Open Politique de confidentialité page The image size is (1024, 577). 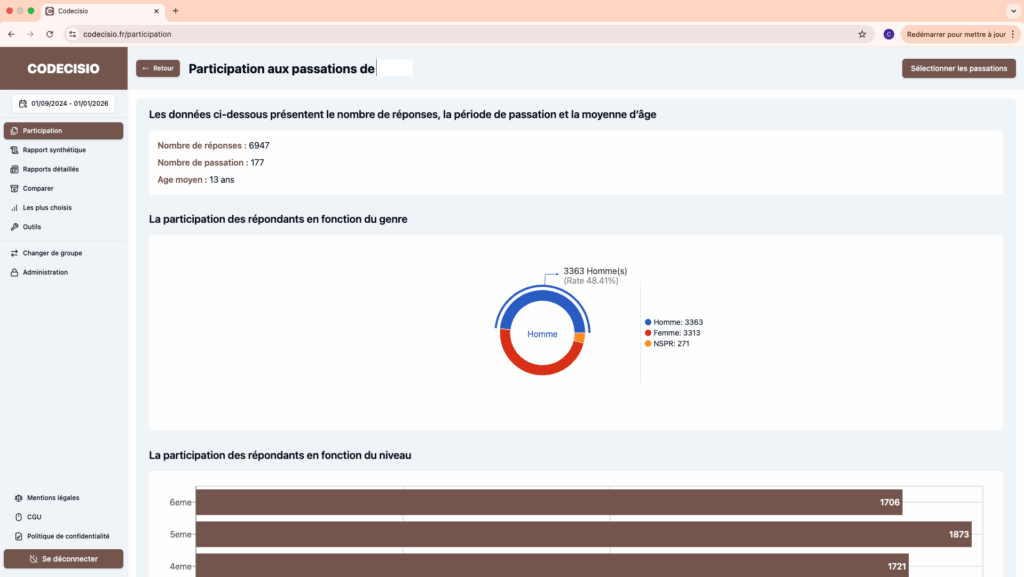[68, 536]
